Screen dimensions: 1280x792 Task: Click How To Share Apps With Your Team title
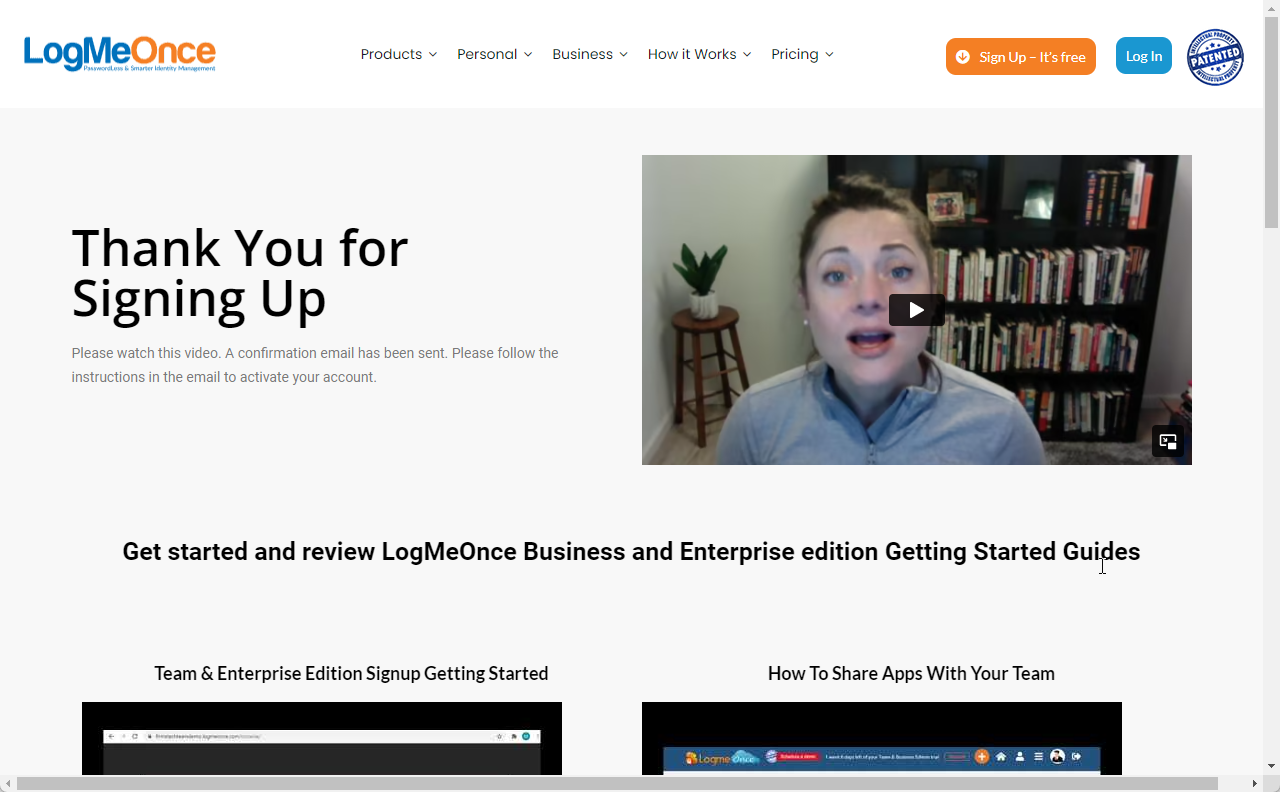tap(911, 673)
